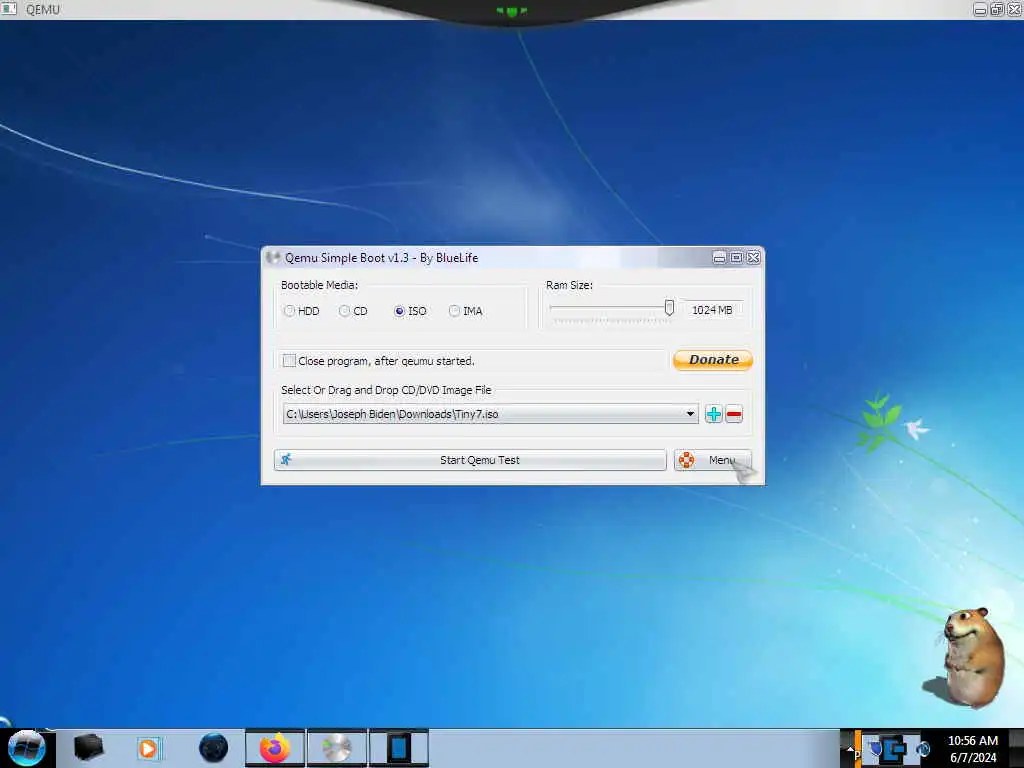Open the dark round globe taskbar icon
Screen dimensions: 1024x768
[214, 748]
